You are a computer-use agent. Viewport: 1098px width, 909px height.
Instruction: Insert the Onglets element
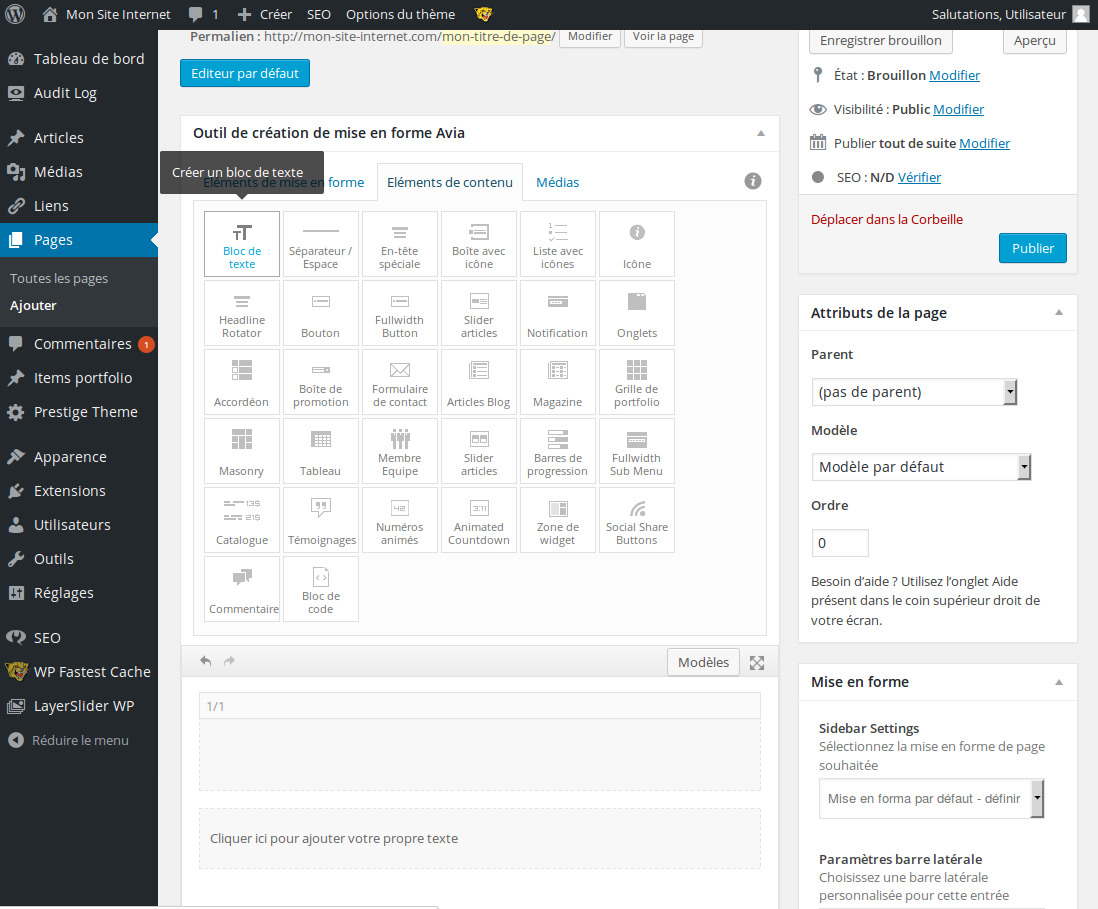point(637,313)
